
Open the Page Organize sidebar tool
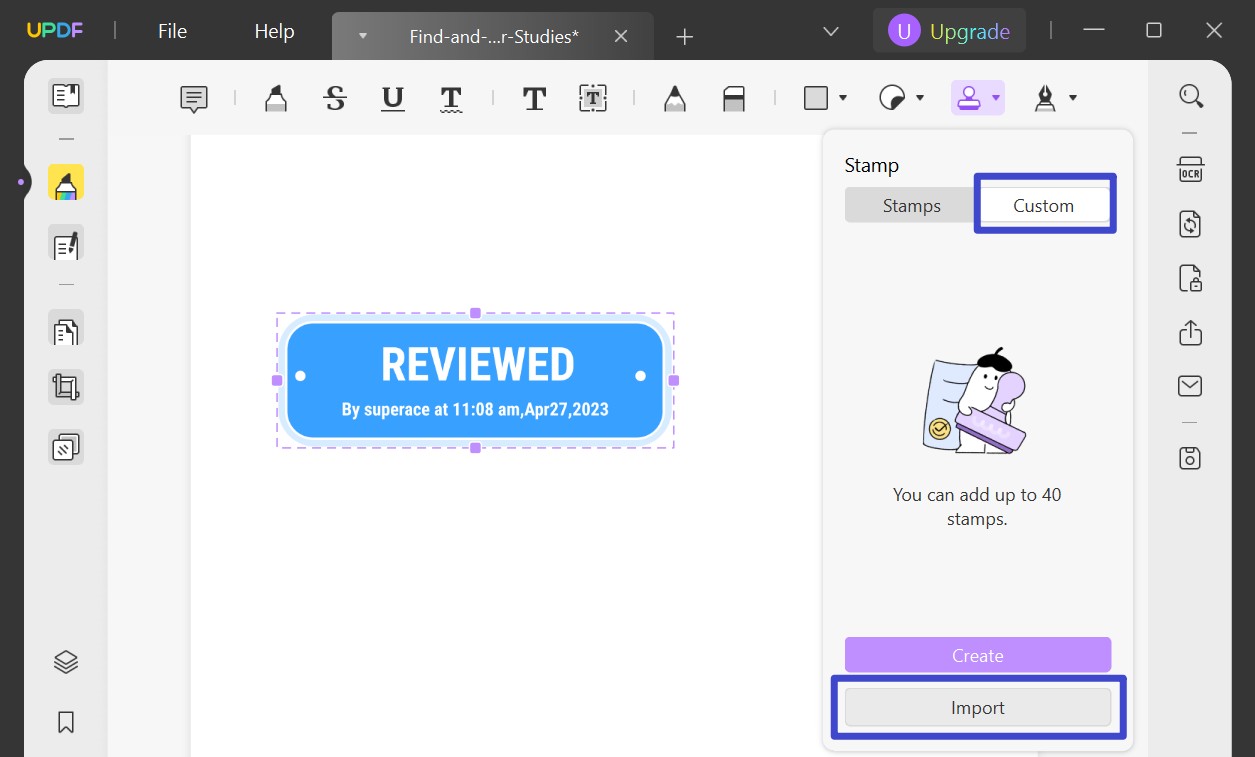pyautogui.click(x=65, y=330)
